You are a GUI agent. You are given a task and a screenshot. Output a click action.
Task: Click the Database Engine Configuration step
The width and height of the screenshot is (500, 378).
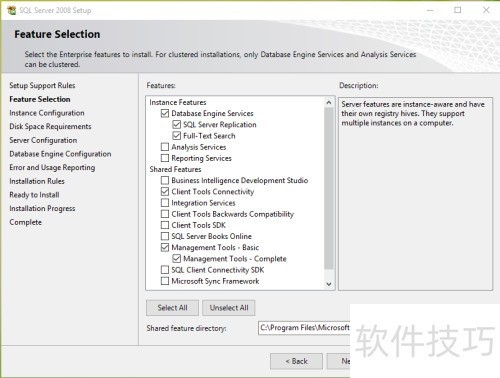tap(60, 154)
